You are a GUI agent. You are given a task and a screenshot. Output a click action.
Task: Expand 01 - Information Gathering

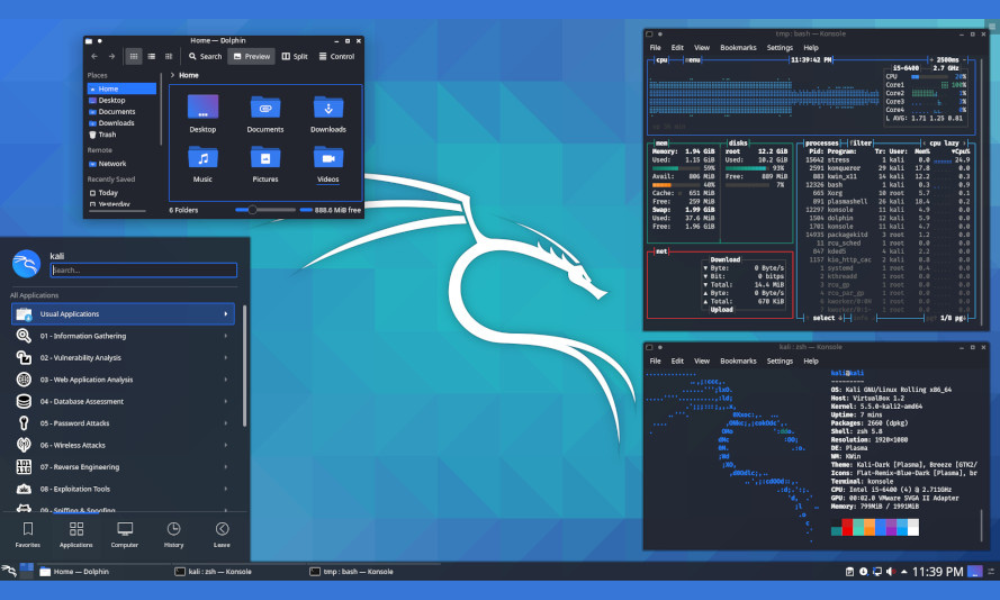click(123, 336)
